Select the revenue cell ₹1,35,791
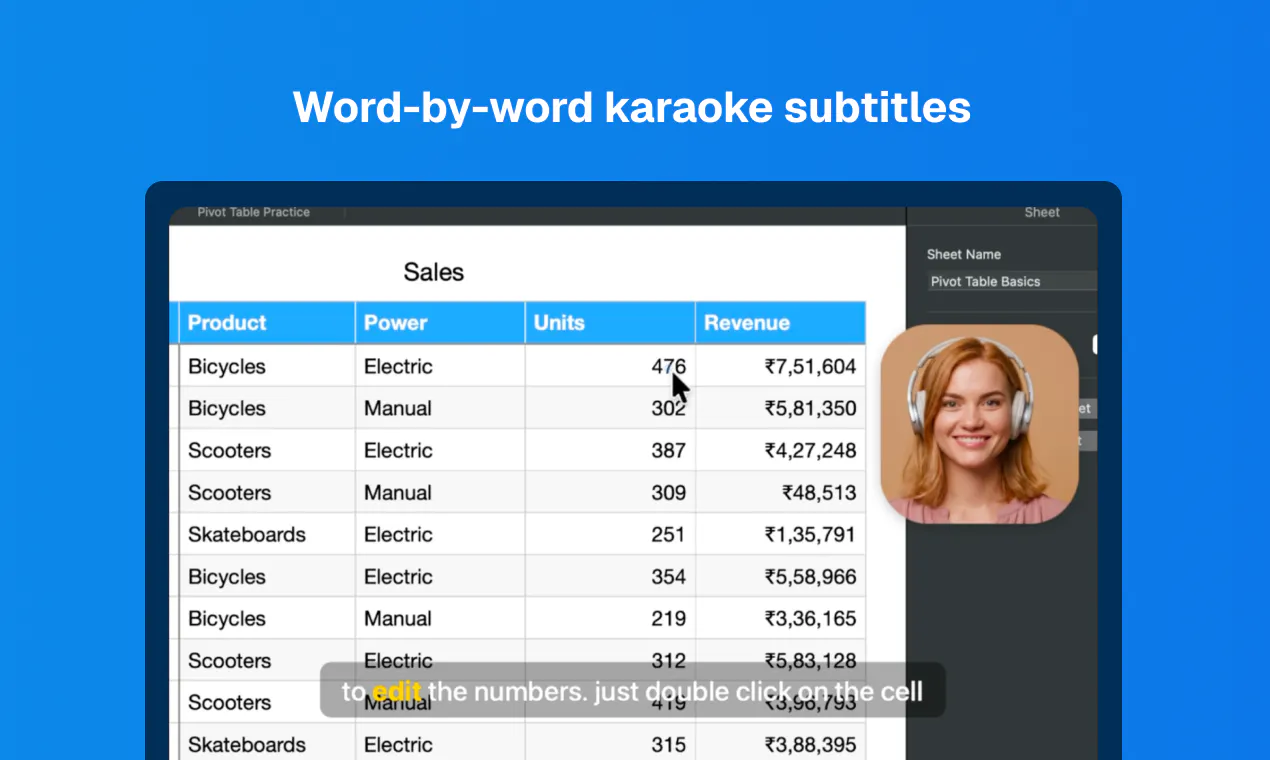The image size is (1270, 760). coord(780,534)
